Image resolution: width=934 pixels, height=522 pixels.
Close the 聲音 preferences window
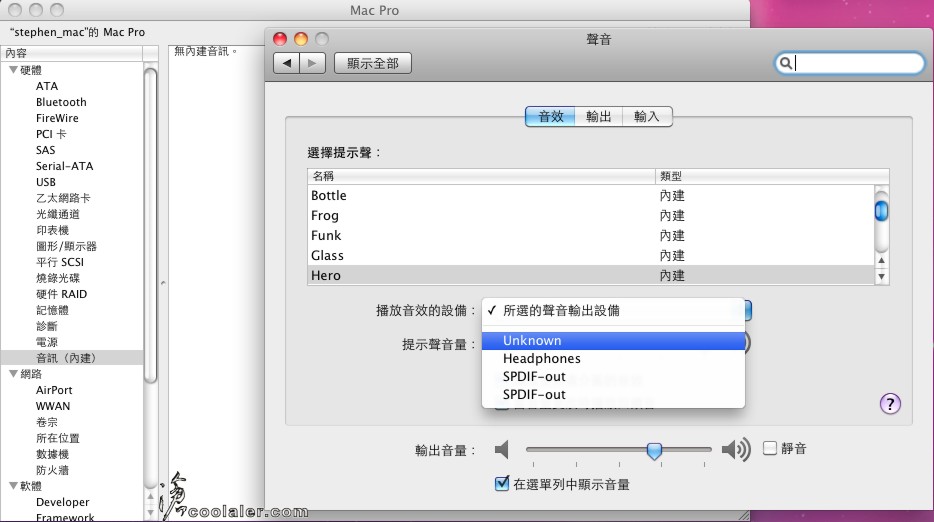click(280, 39)
